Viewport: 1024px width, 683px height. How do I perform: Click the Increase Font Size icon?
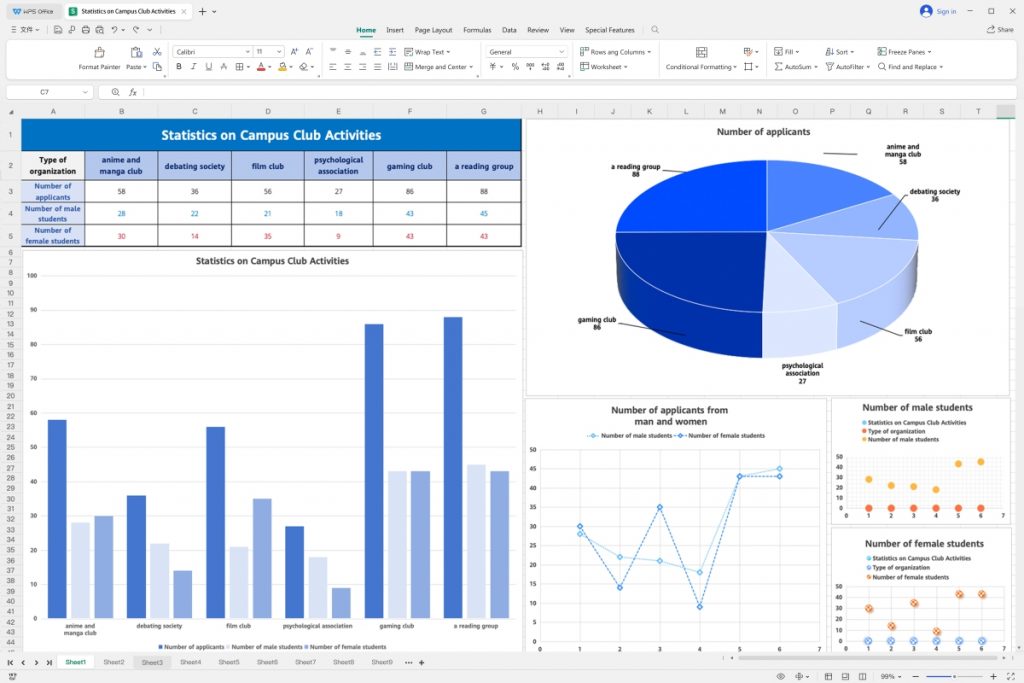coord(294,52)
